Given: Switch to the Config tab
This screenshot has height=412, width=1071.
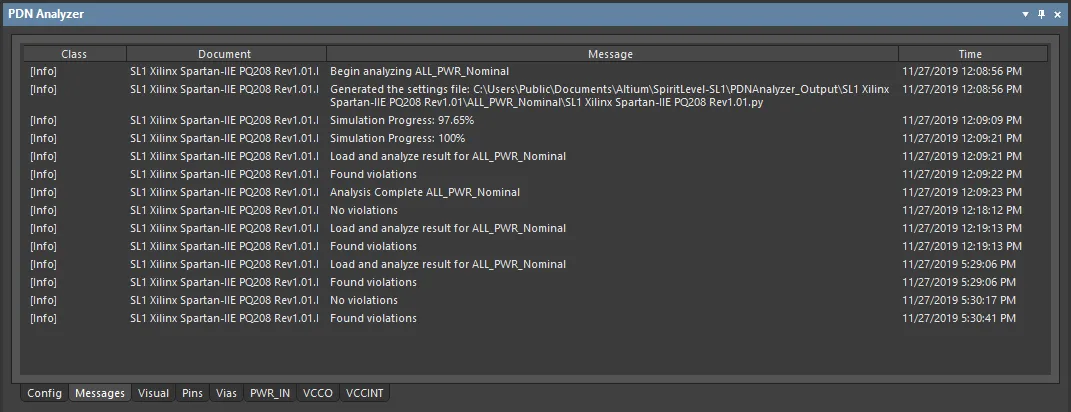Looking at the screenshot, I should point(45,393).
